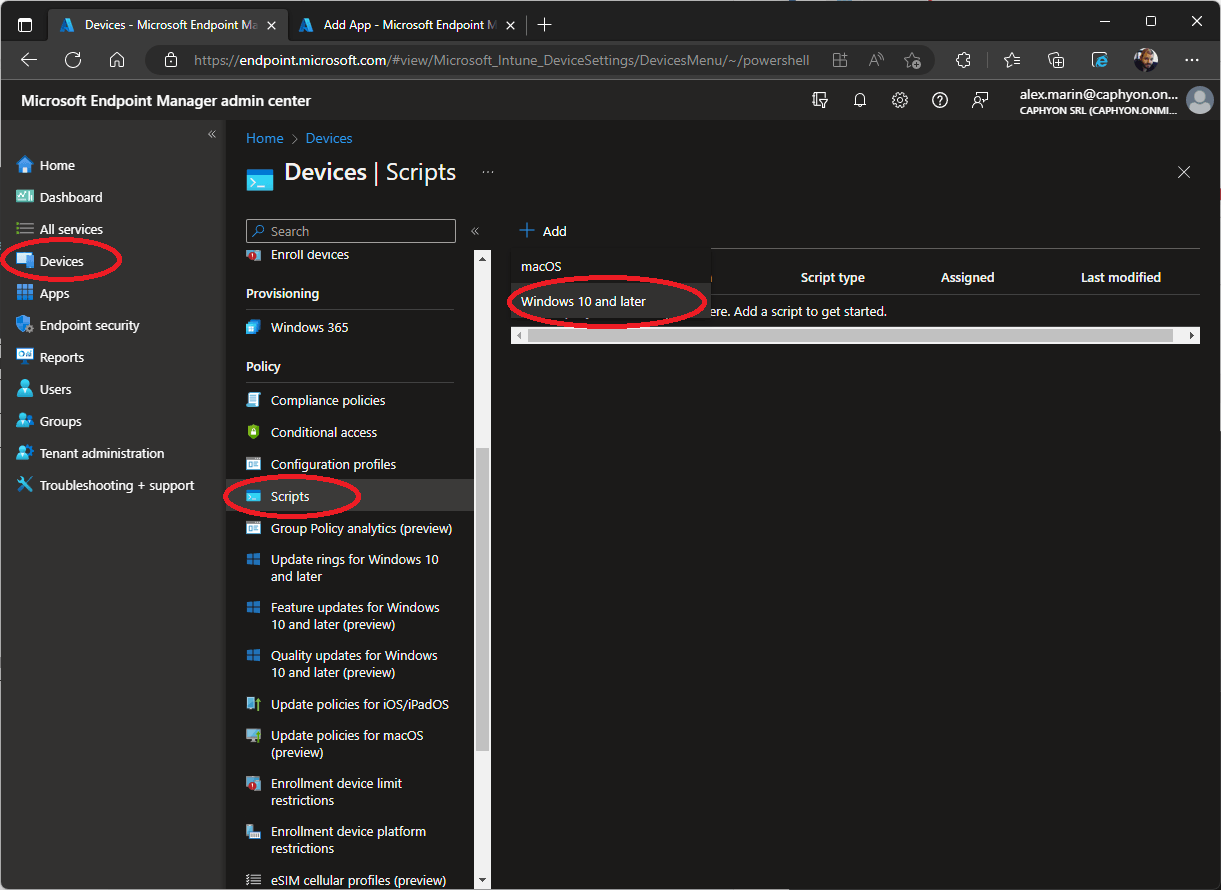1221x890 pixels.
Task: Sort by the Script type column
Action: tap(833, 277)
